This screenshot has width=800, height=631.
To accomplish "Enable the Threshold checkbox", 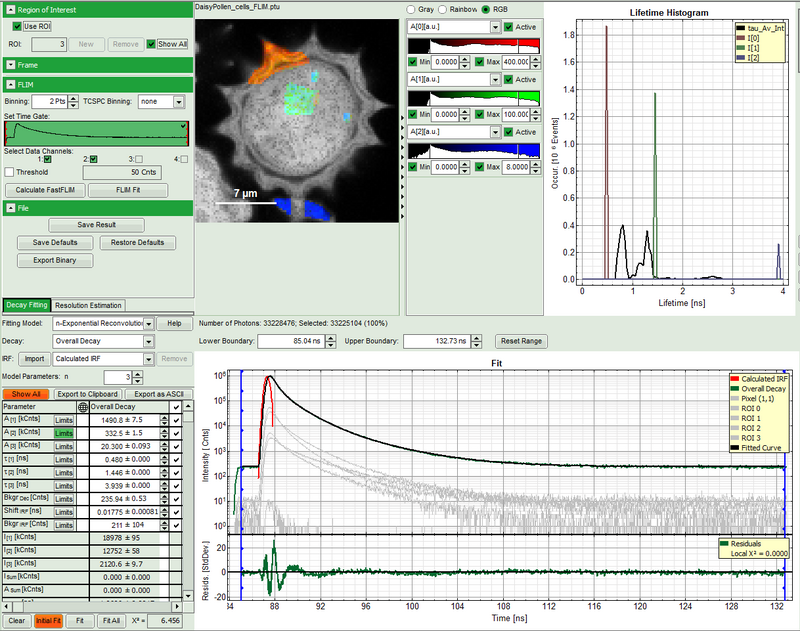I will click(10, 172).
